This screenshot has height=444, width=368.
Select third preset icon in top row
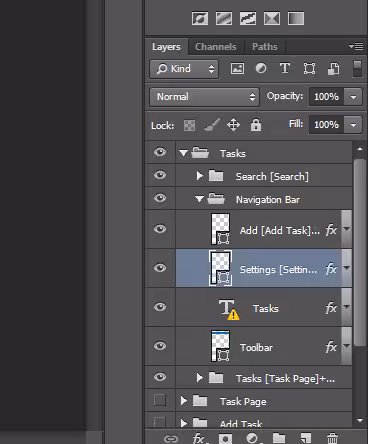click(248, 19)
